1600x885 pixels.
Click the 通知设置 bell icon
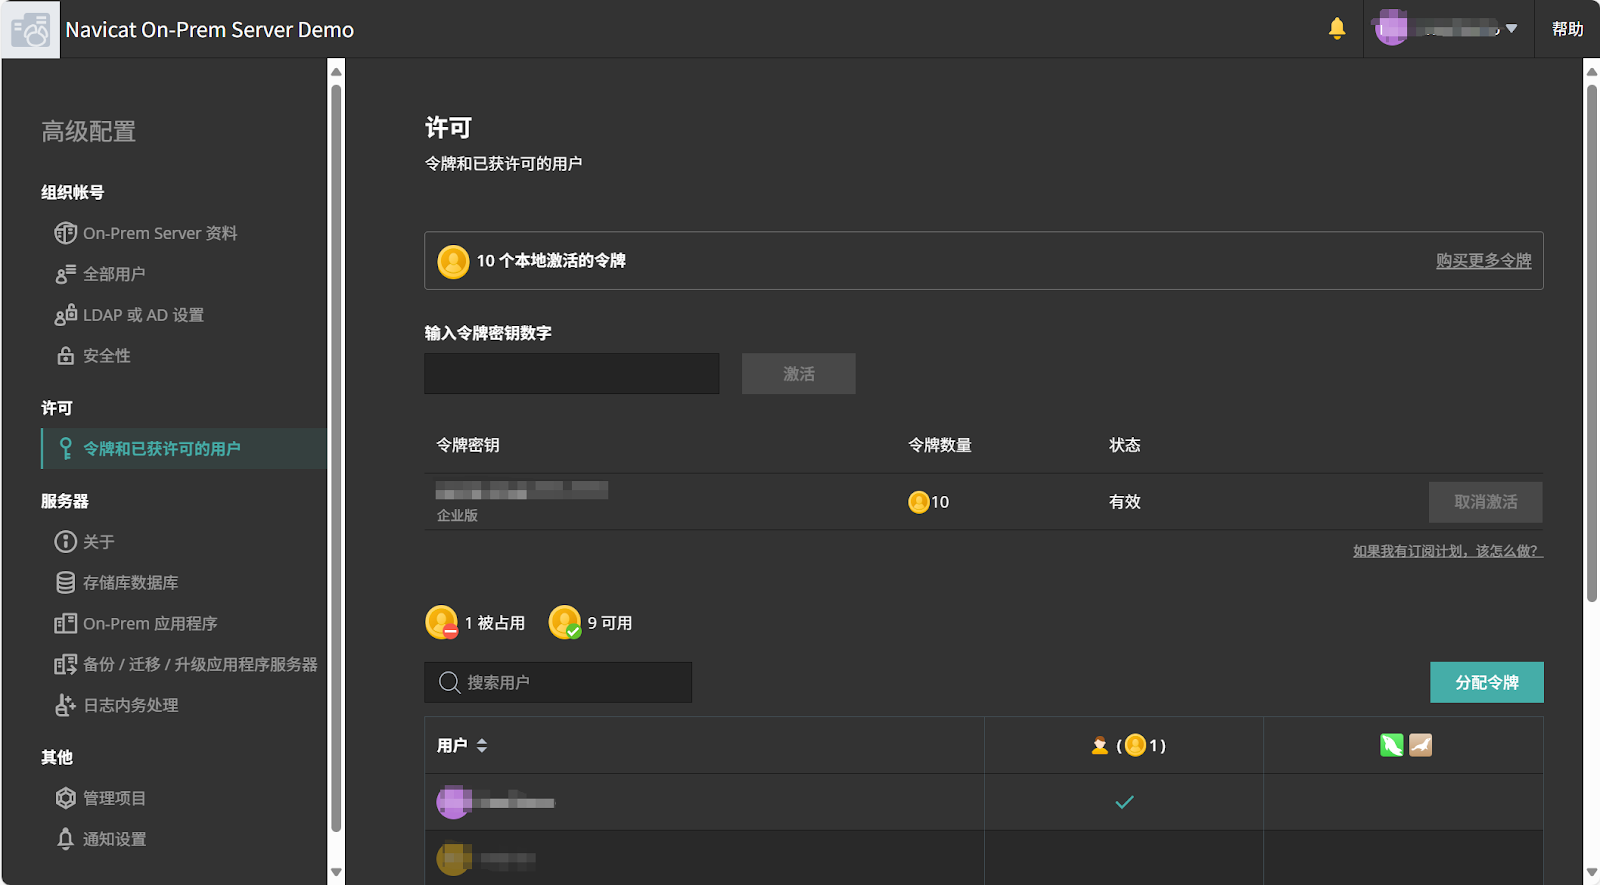(65, 839)
